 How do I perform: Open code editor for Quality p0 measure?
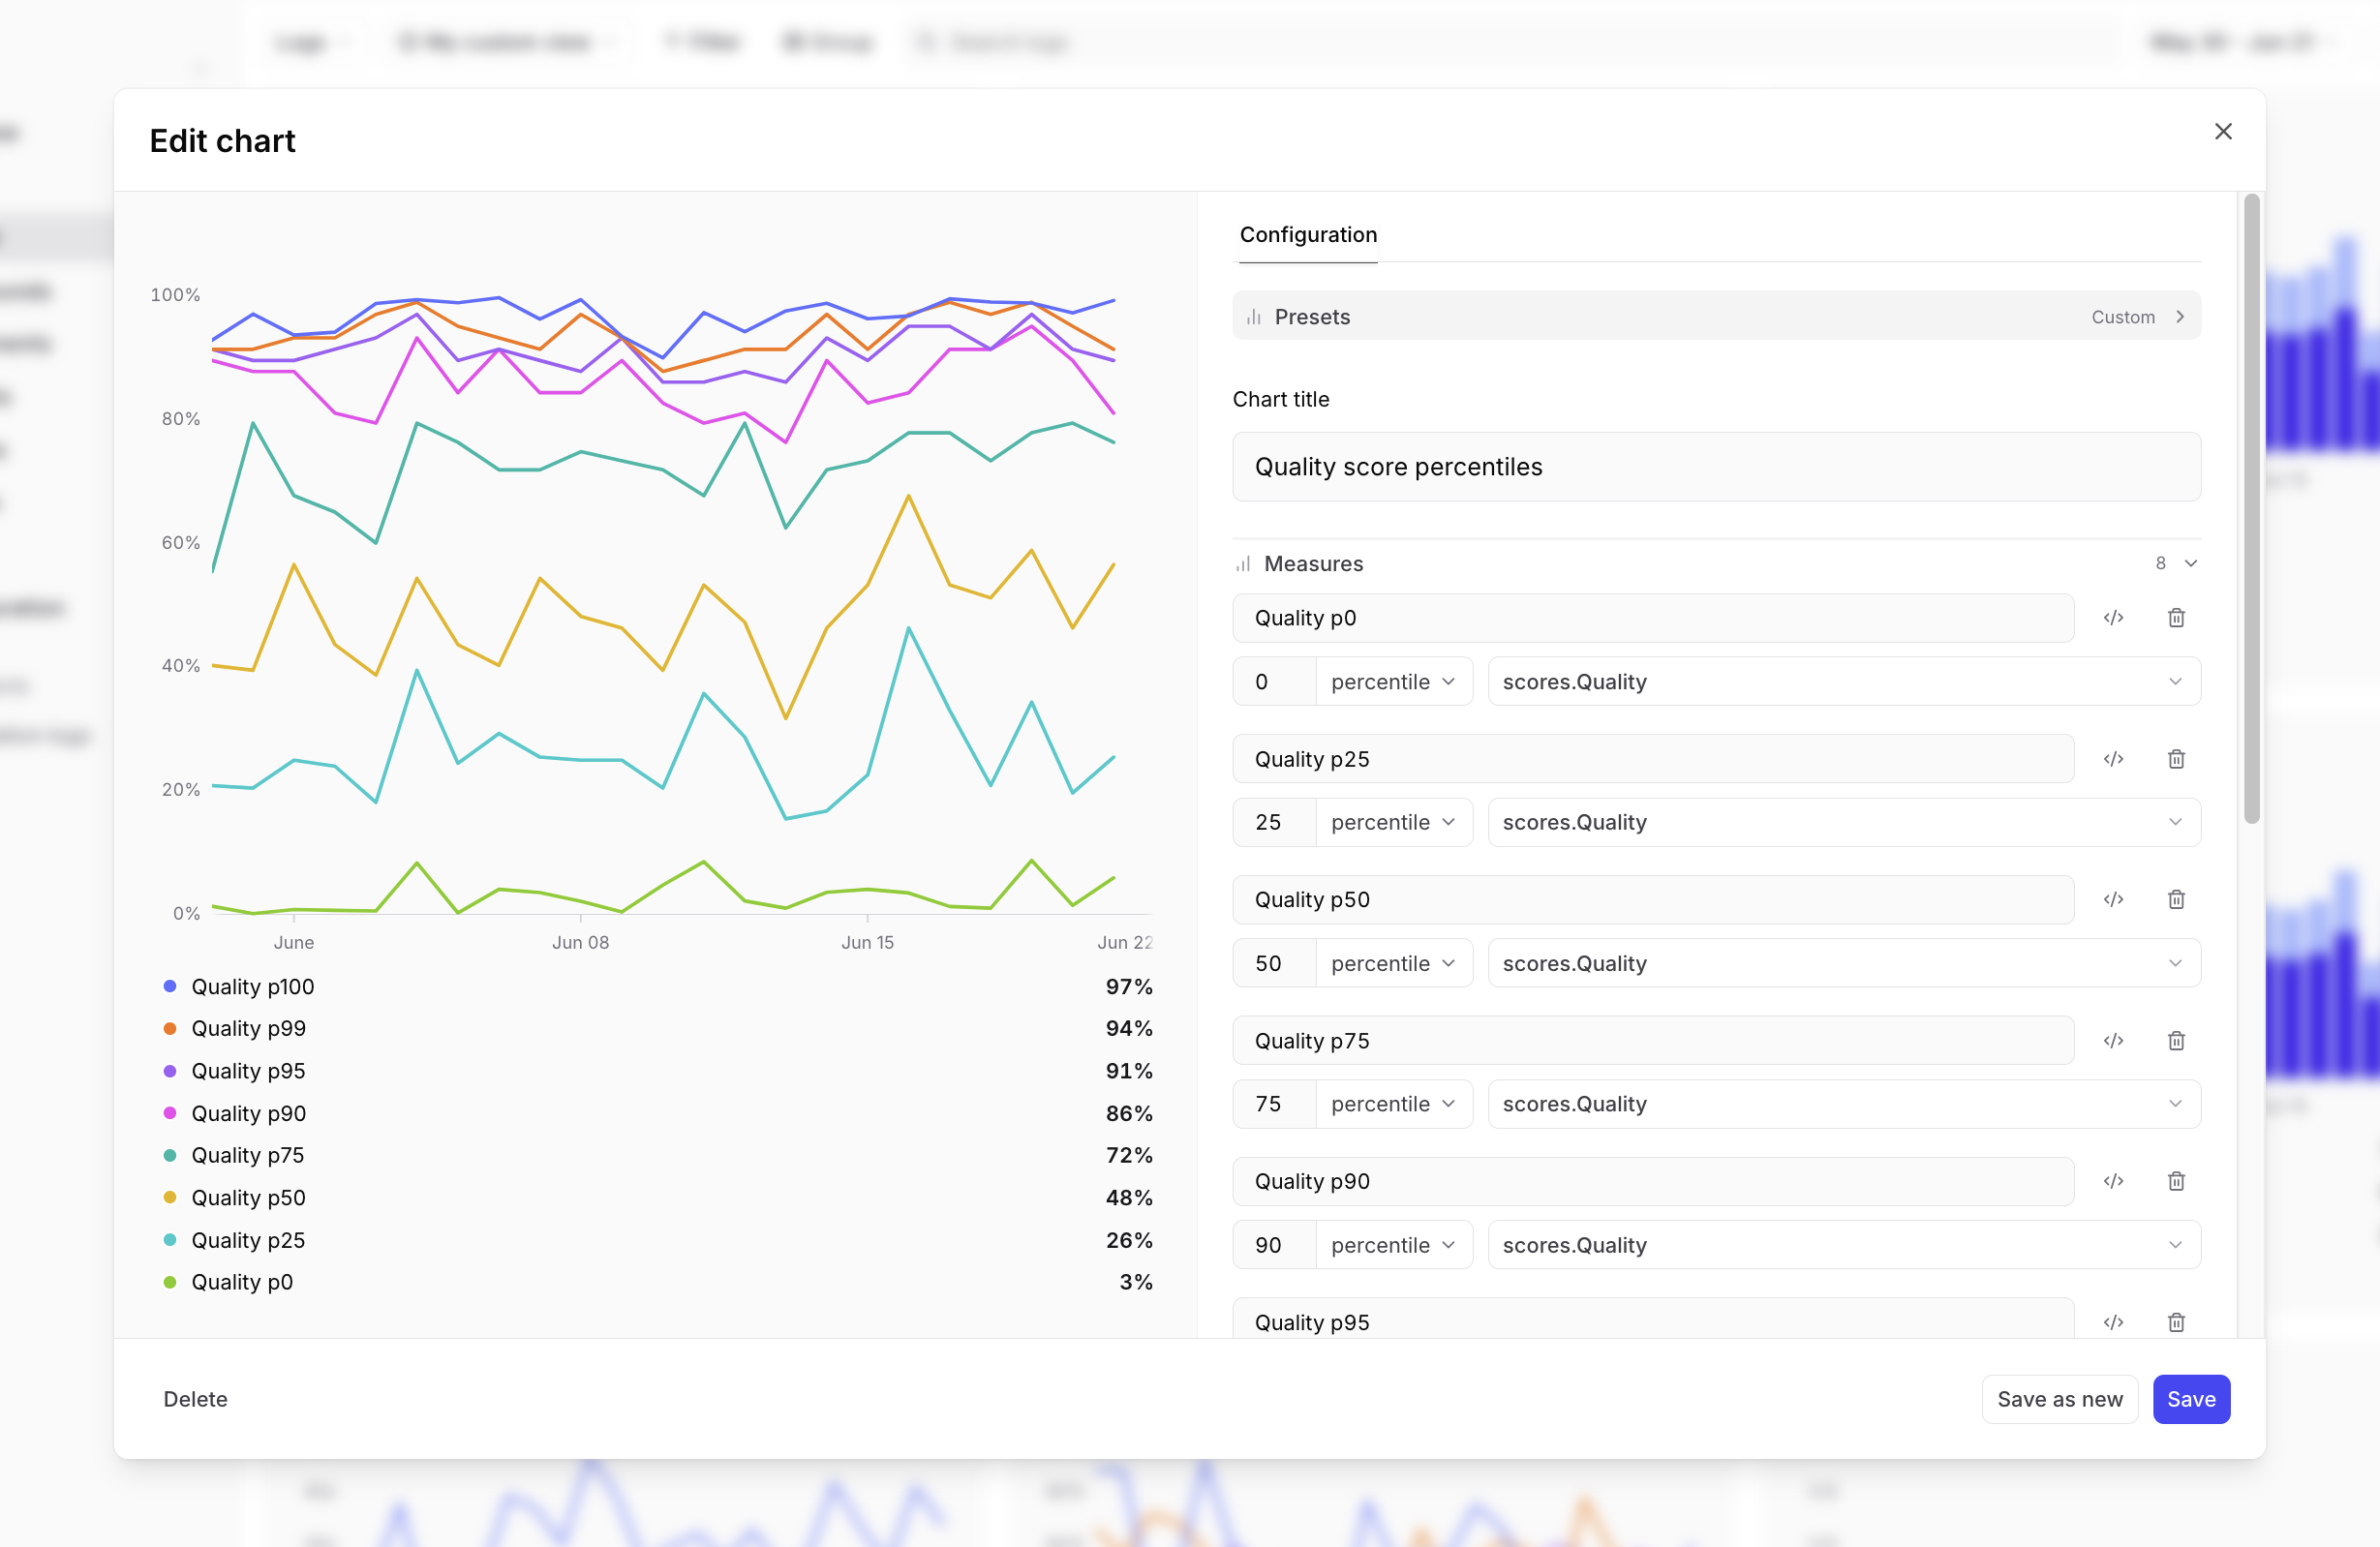[2113, 618]
